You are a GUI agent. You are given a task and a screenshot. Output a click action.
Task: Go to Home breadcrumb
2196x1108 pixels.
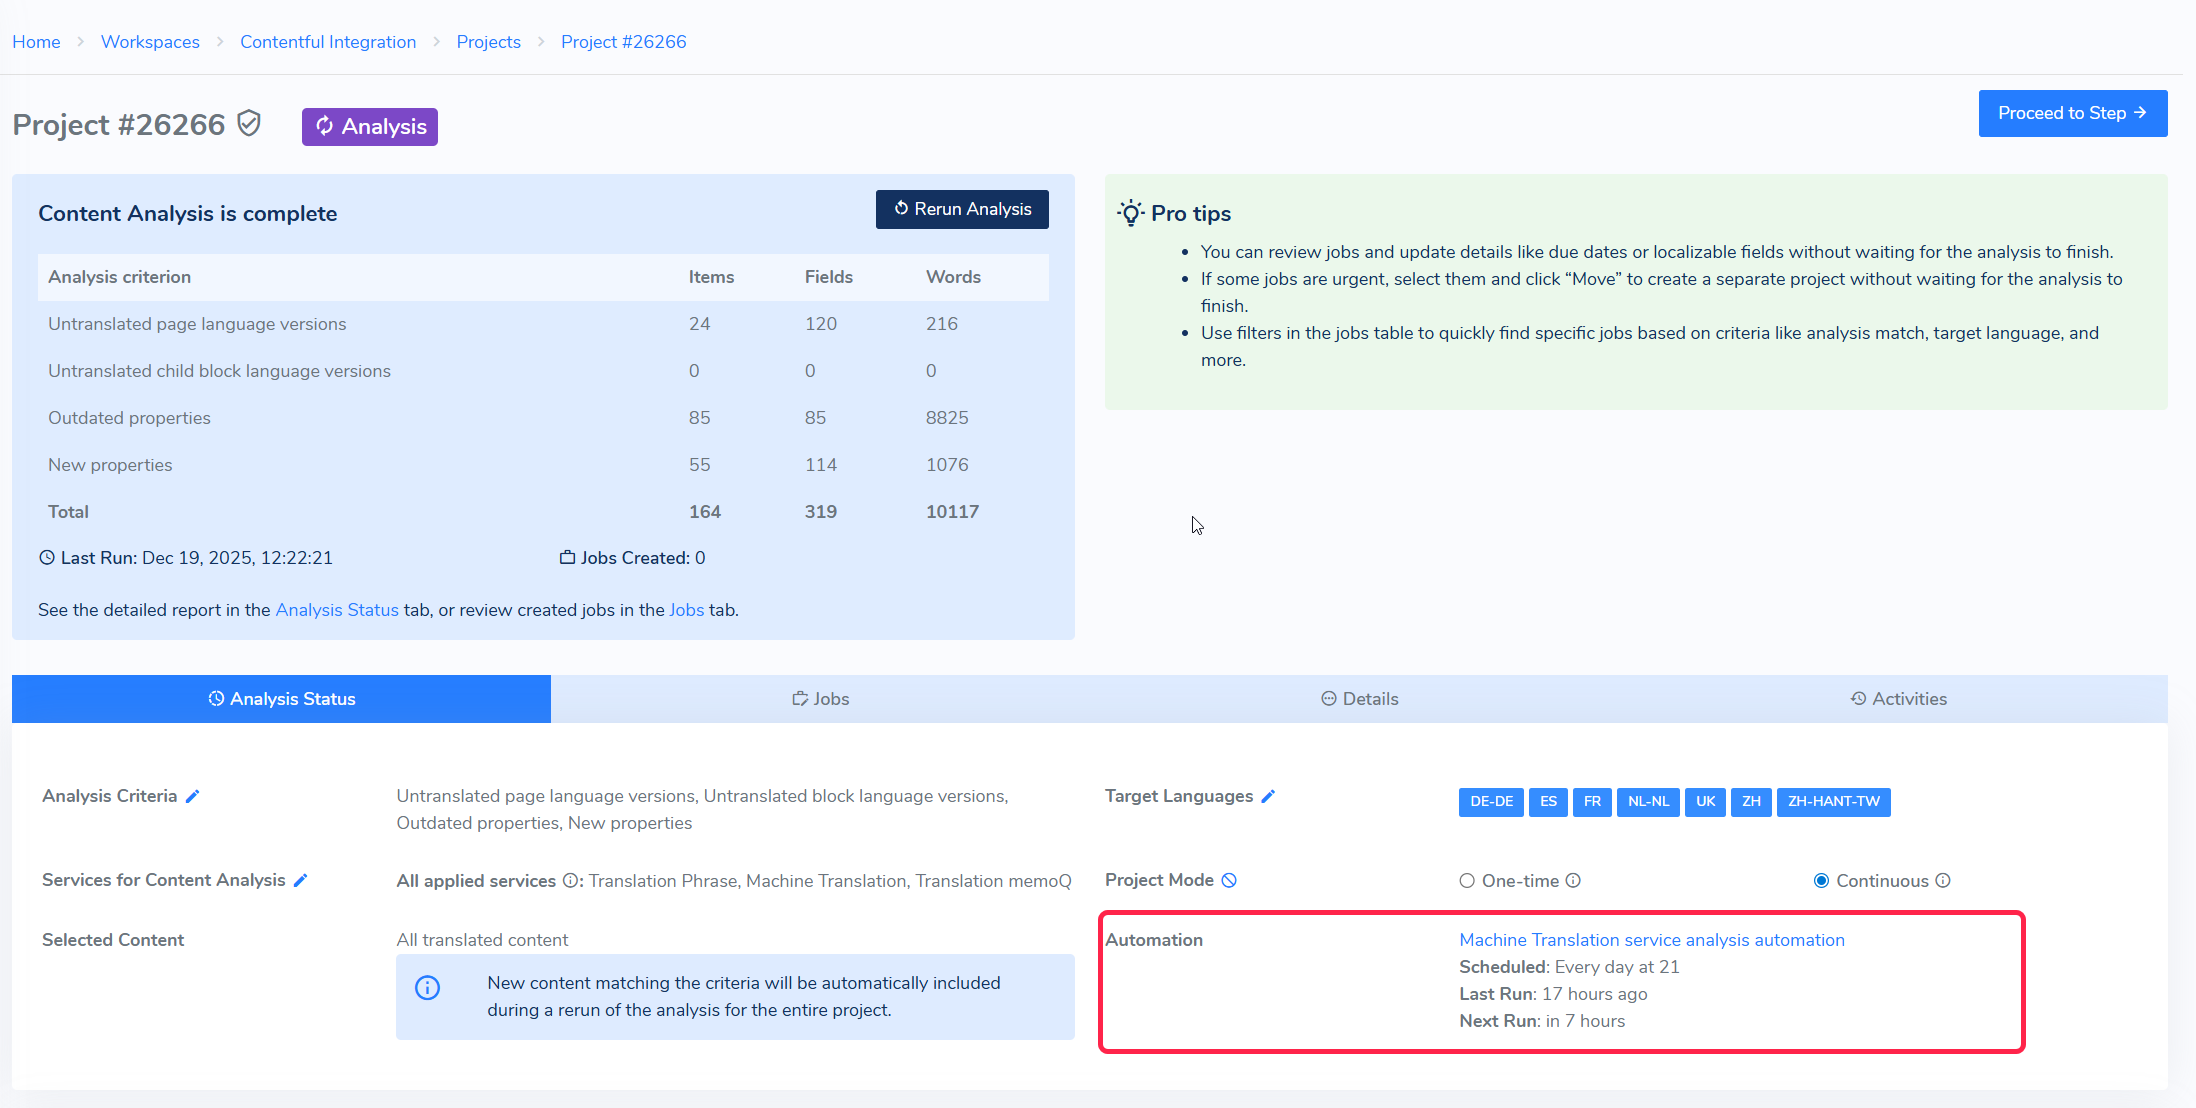pos(36,42)
